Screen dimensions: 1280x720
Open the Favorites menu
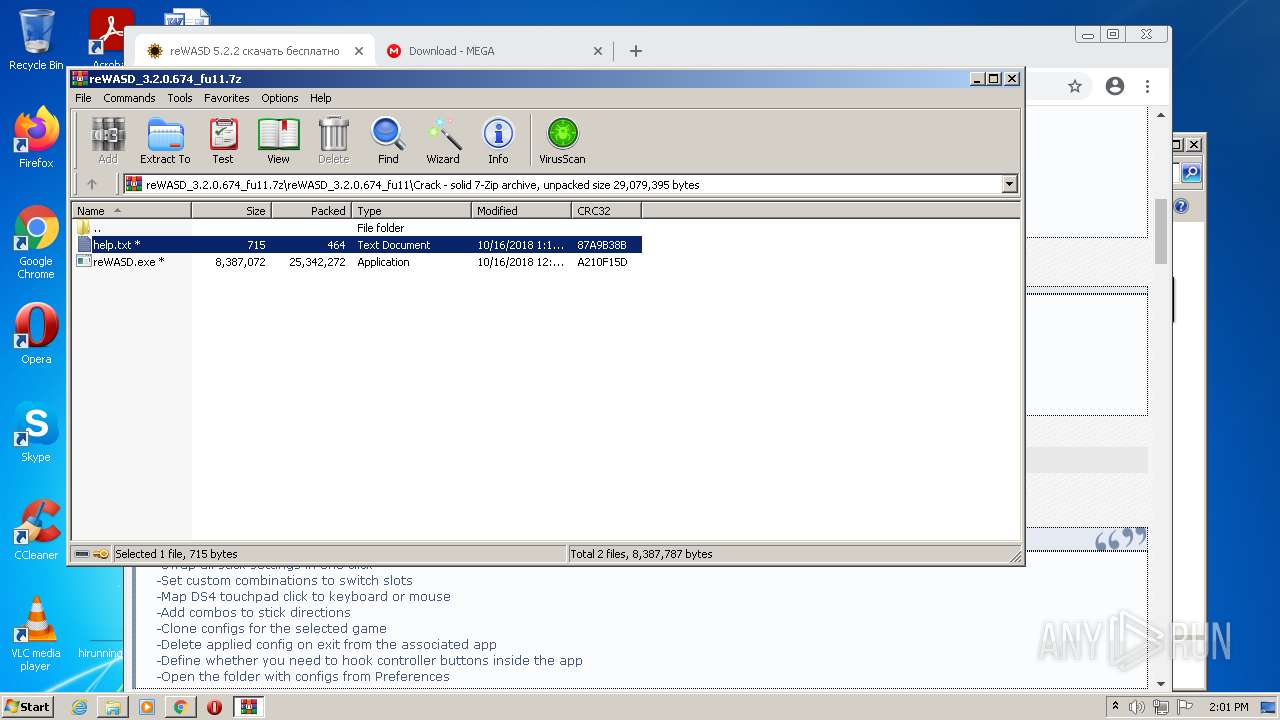(227, 98)
